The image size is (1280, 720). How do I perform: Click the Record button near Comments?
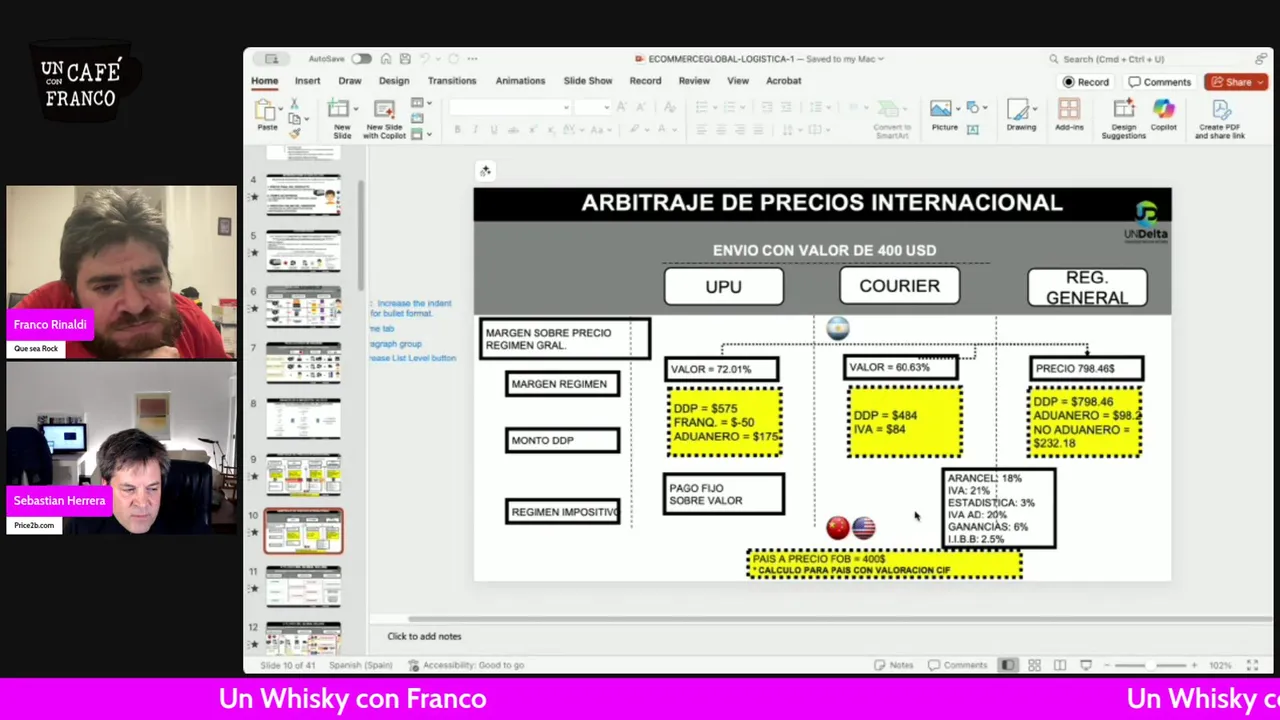point(1085,82)
